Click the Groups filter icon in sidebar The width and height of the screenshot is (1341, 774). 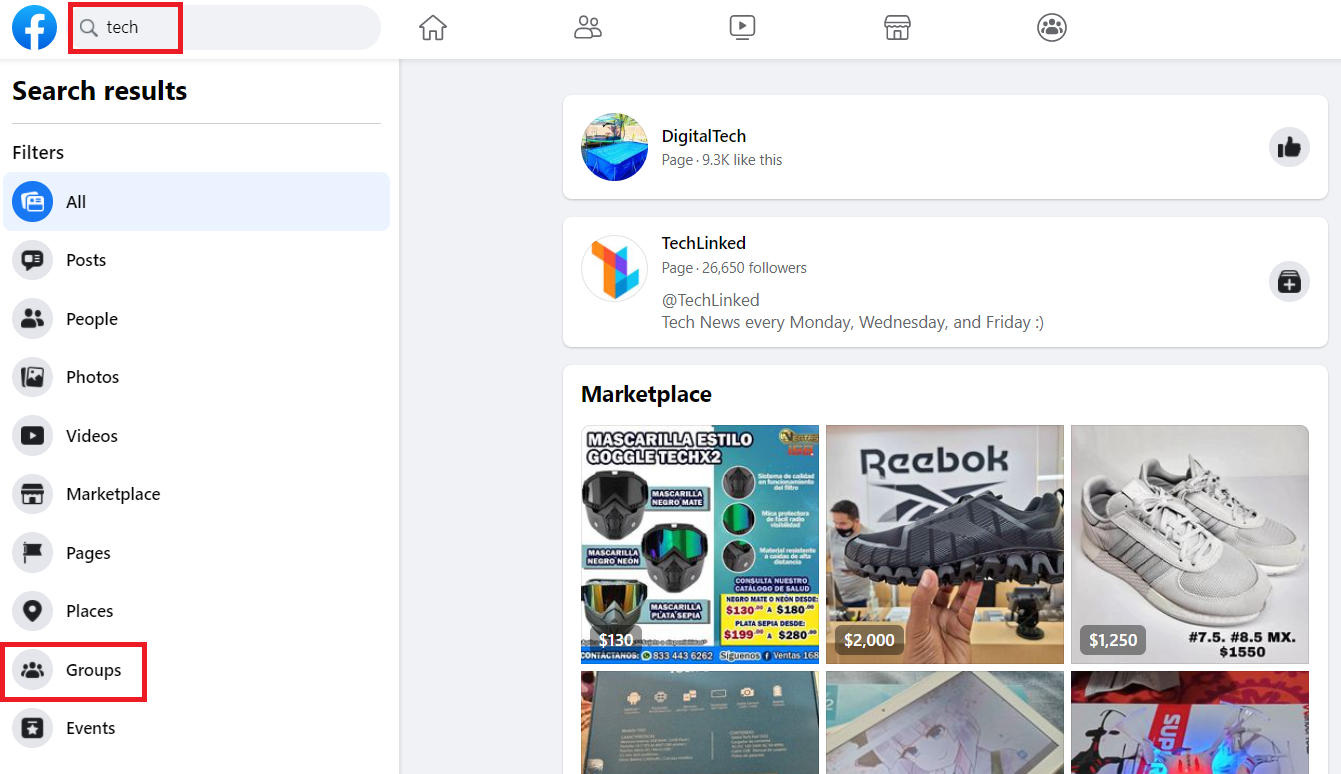tap(33, 670)
